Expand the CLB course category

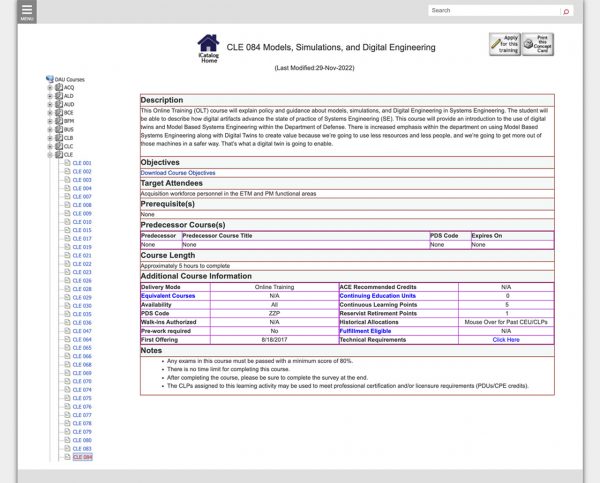coord(50,138)
